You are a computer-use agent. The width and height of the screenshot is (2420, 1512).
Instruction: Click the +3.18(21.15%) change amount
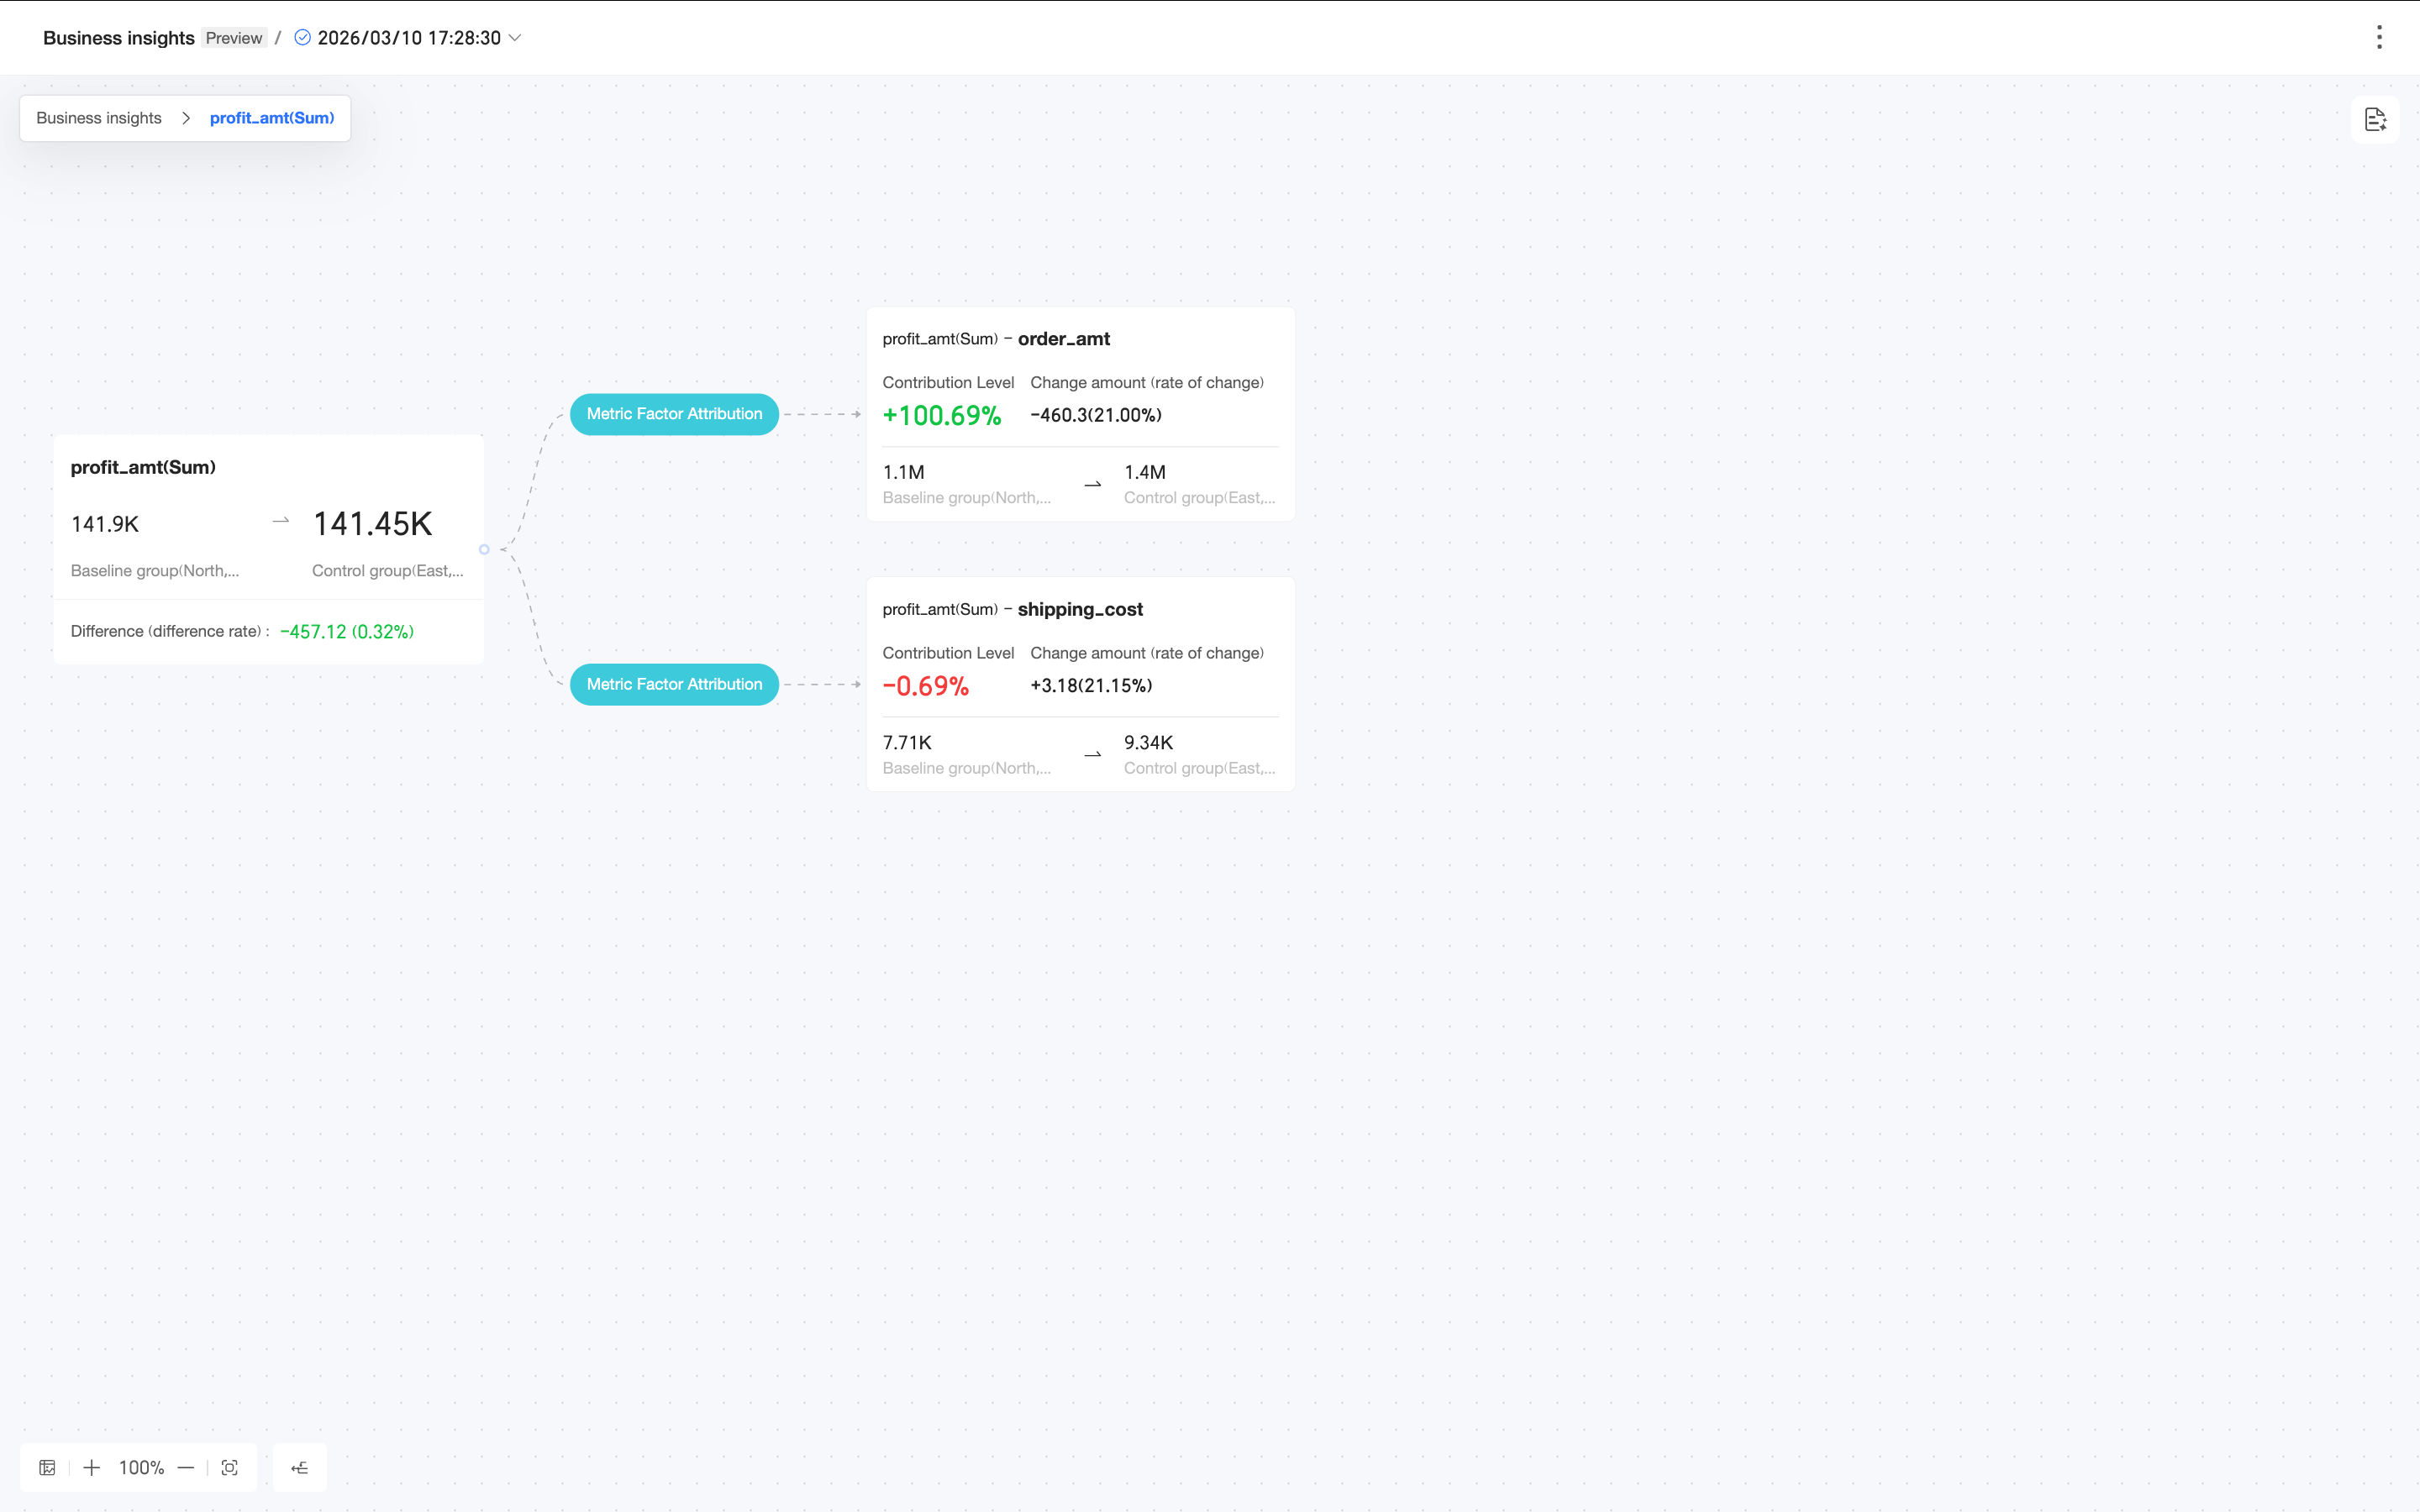tap(1091, 685)
